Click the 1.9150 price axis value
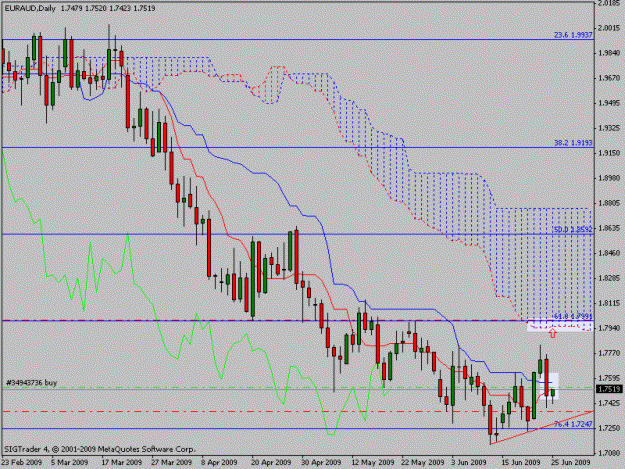The image size is (625, 469). point(609,153)
